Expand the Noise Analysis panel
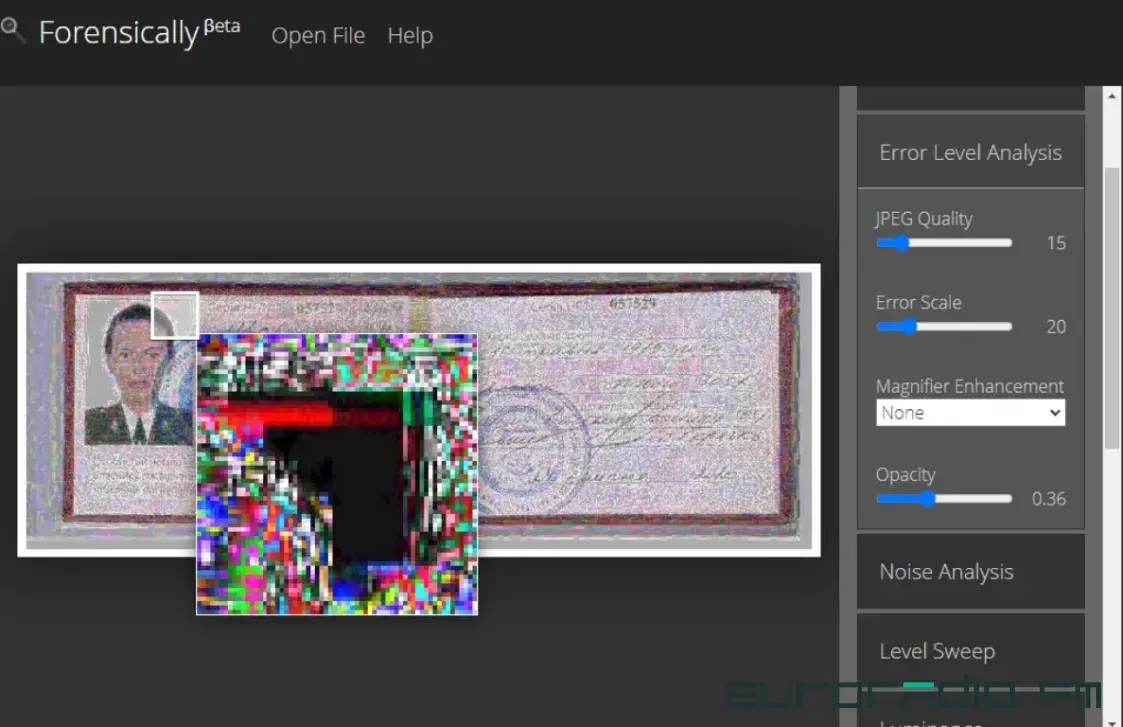1123x727 pixels. click(970, 572)
